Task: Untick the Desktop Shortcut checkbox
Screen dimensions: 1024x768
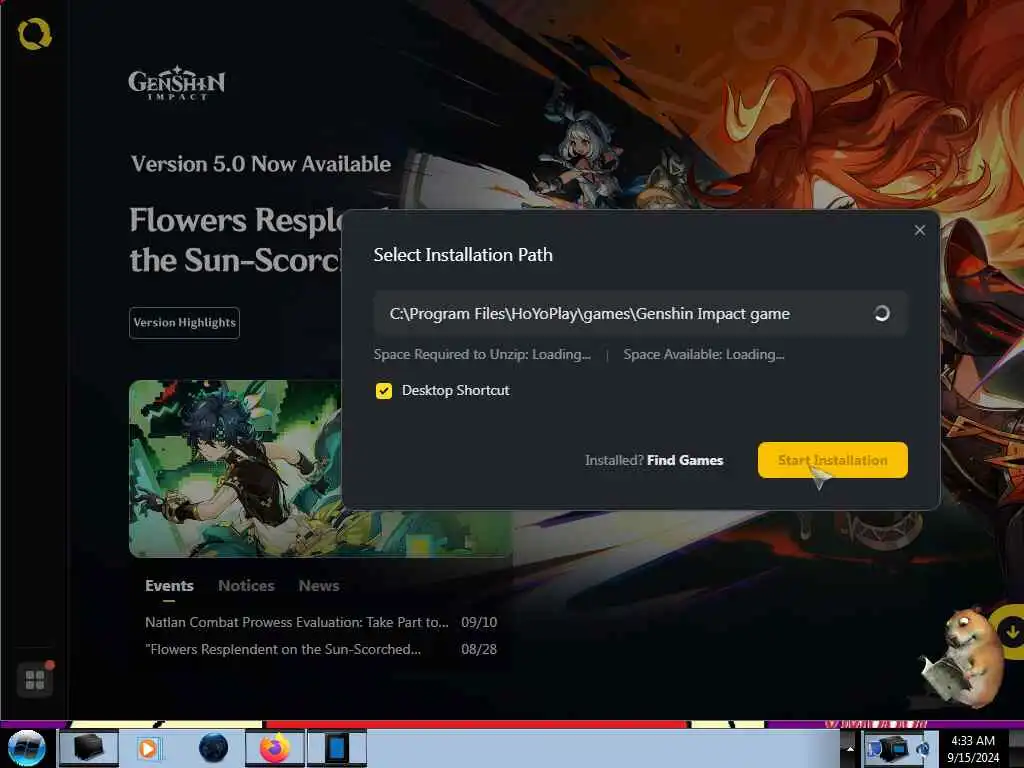Action: pyautogui.click(x=384, y=391)
